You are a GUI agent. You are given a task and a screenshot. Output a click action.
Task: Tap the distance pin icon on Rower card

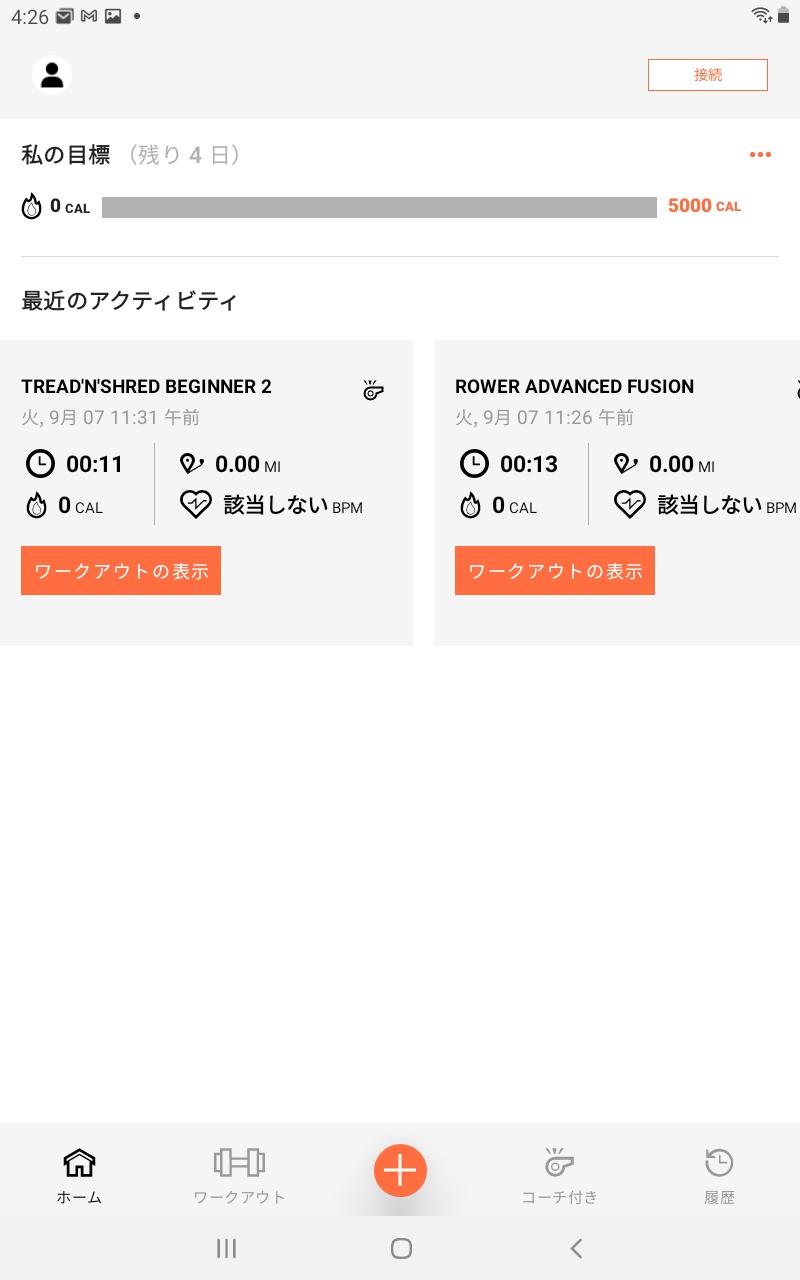pos(626,464)
